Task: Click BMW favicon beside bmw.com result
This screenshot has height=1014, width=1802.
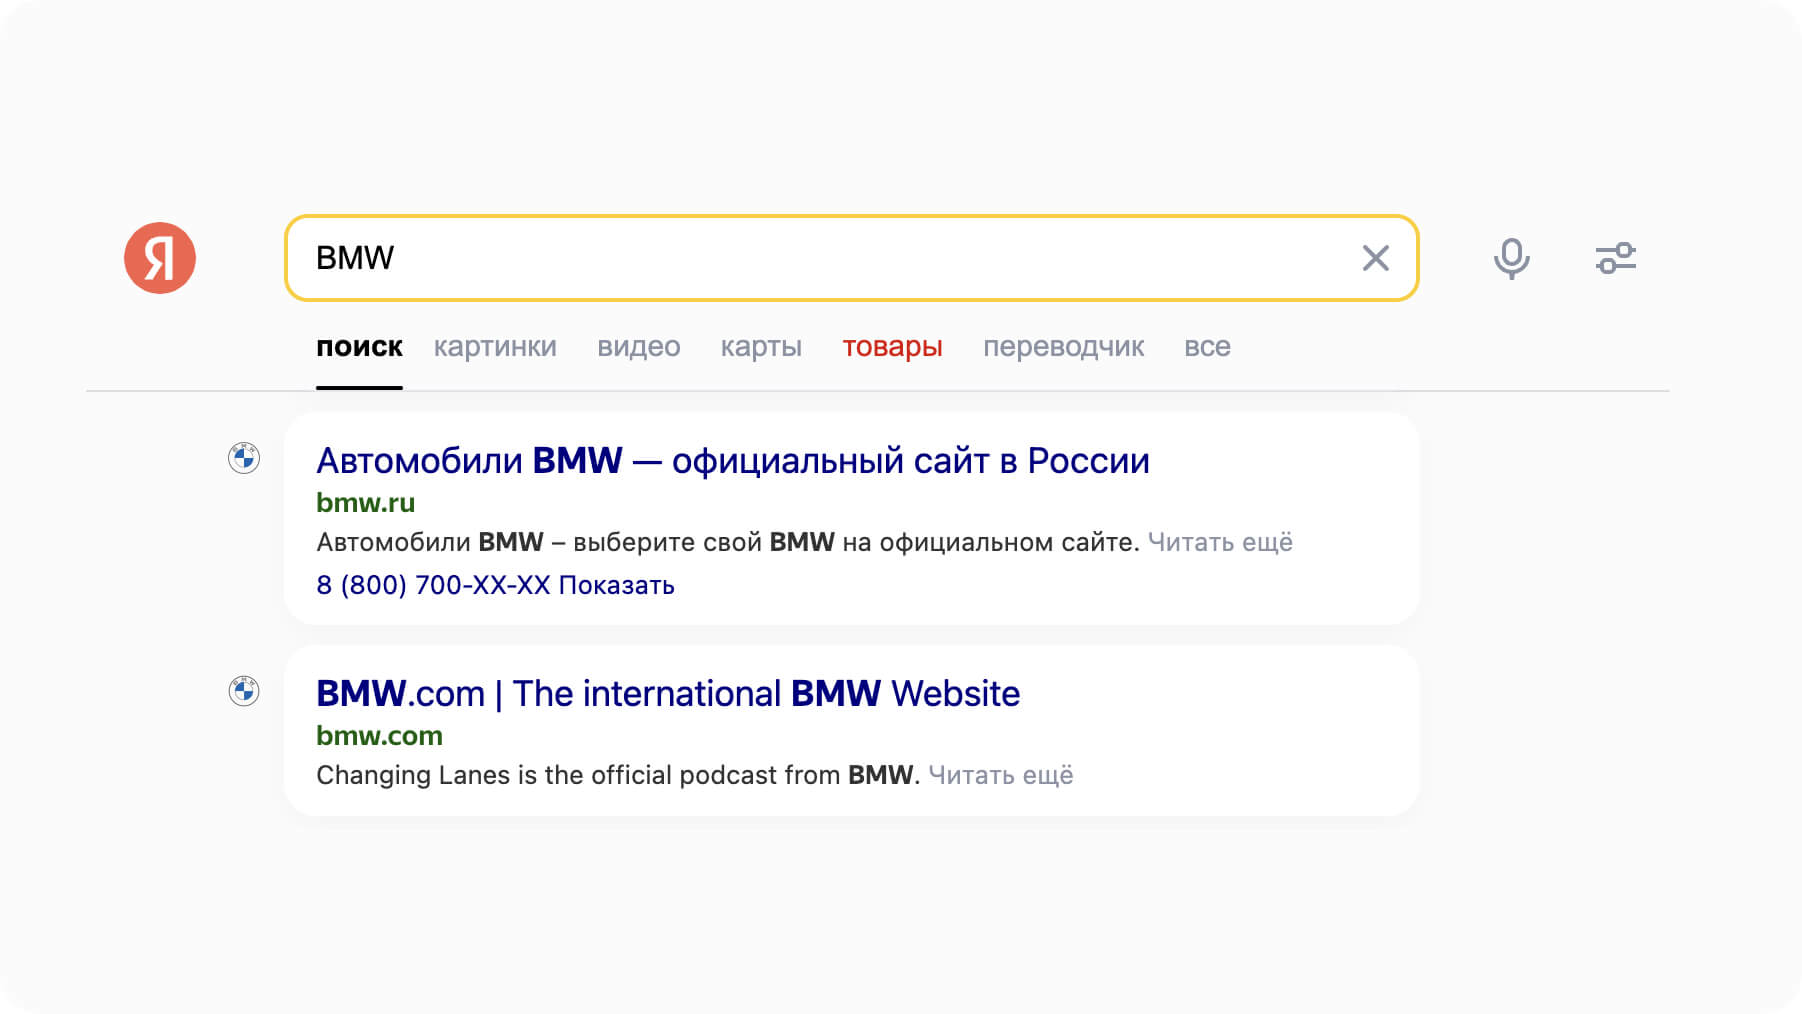Action: tap(244, 691)
